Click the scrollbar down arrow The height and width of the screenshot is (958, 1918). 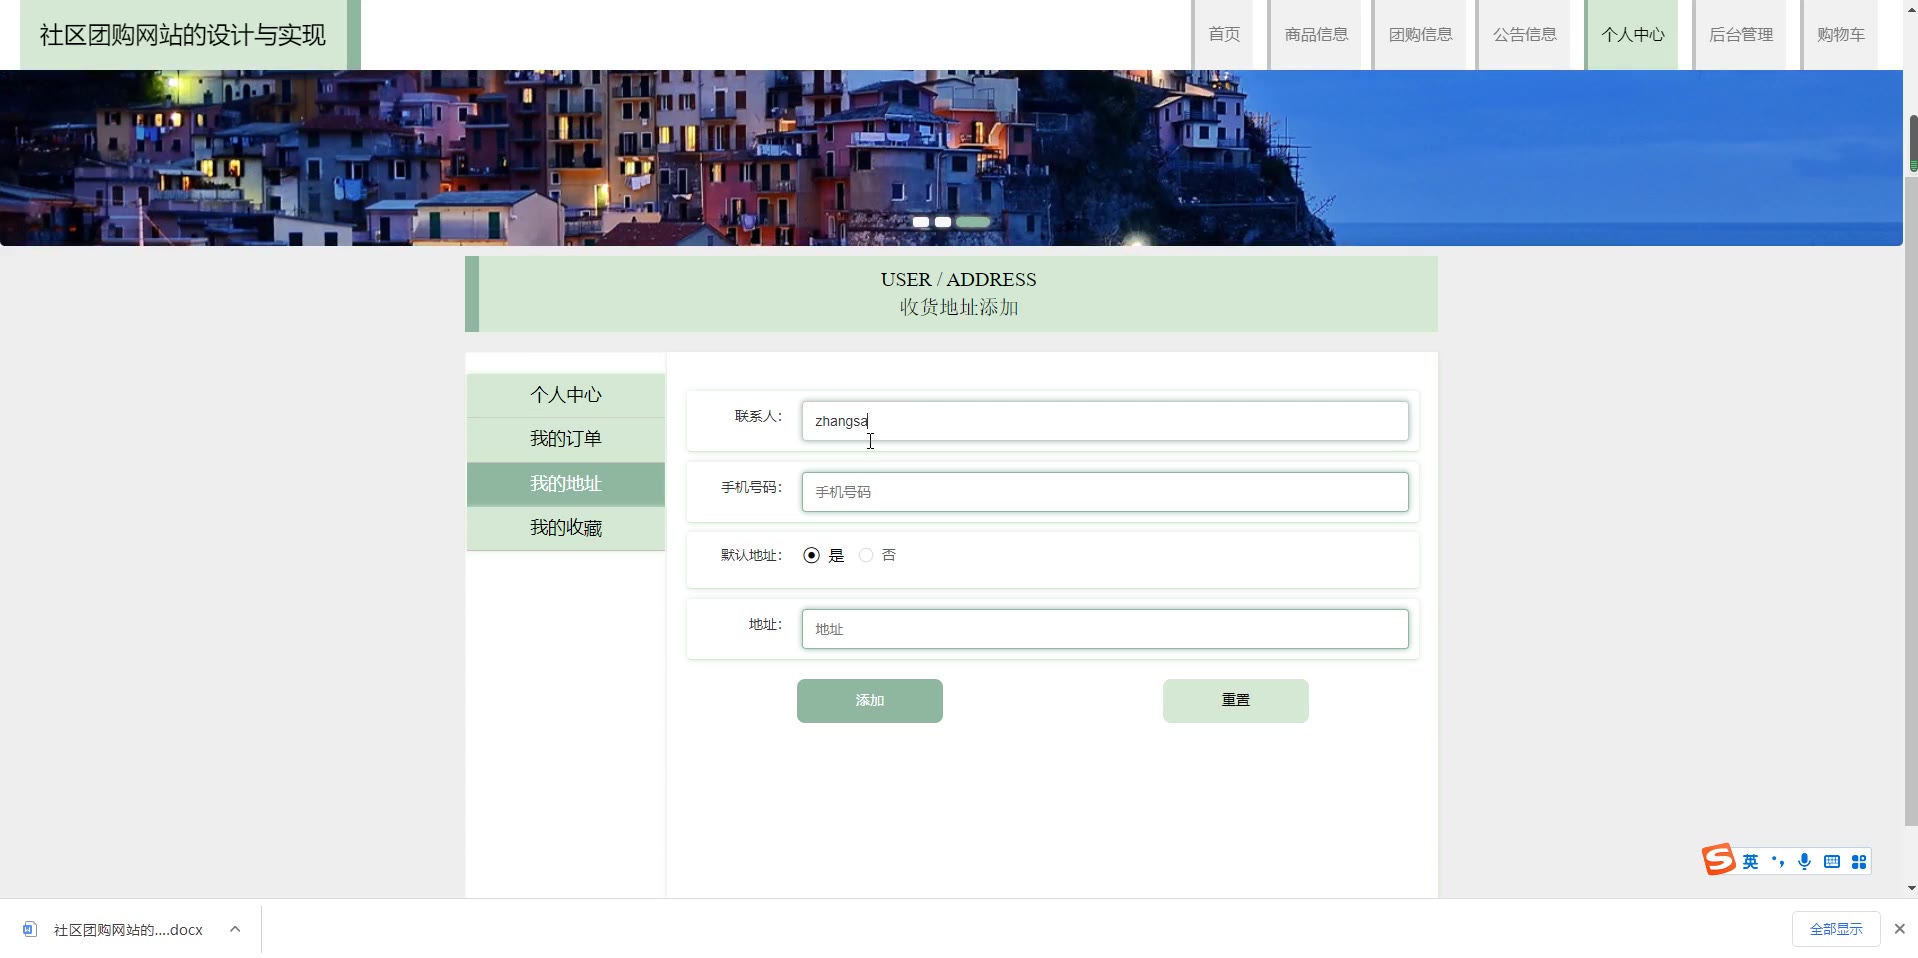pos(1912,888)
